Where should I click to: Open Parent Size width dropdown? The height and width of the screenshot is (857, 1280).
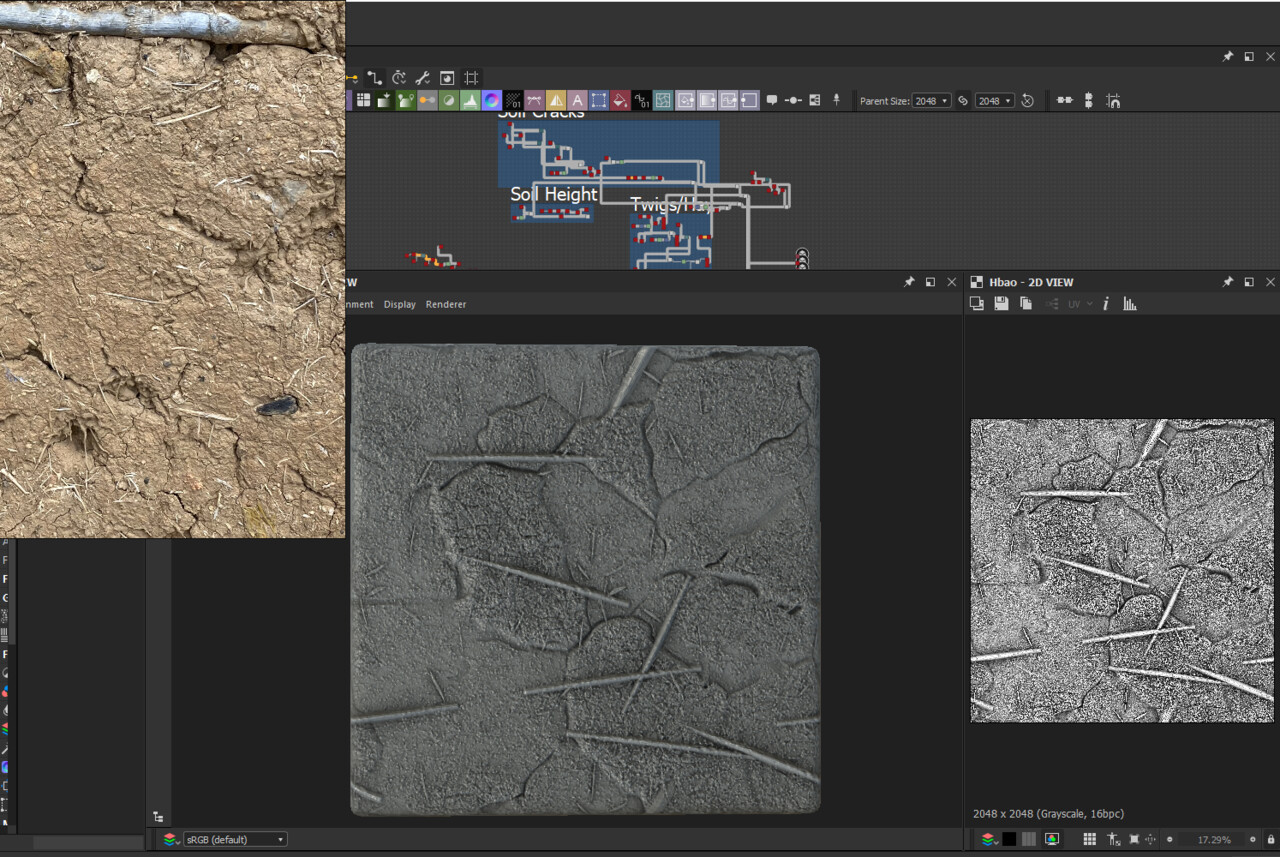pyautogui.click(x=931, y=101)
